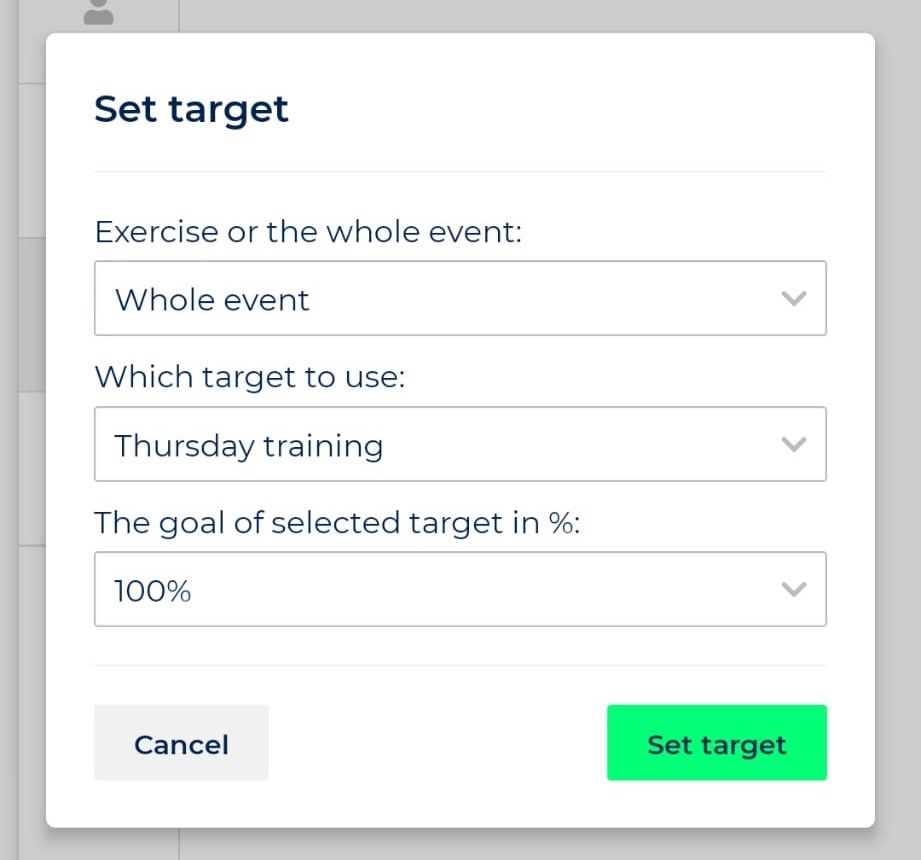Click the green Set target button
The width and height of the screenshot is (921, 860).
click(716, 743)
